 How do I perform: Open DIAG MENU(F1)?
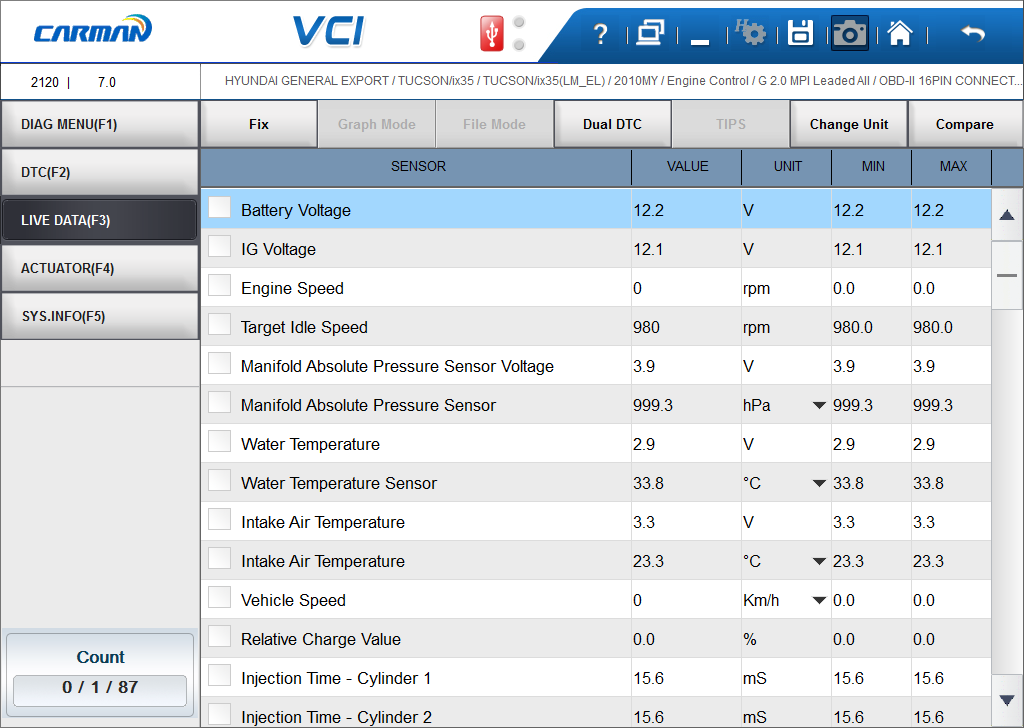(99, 124)
